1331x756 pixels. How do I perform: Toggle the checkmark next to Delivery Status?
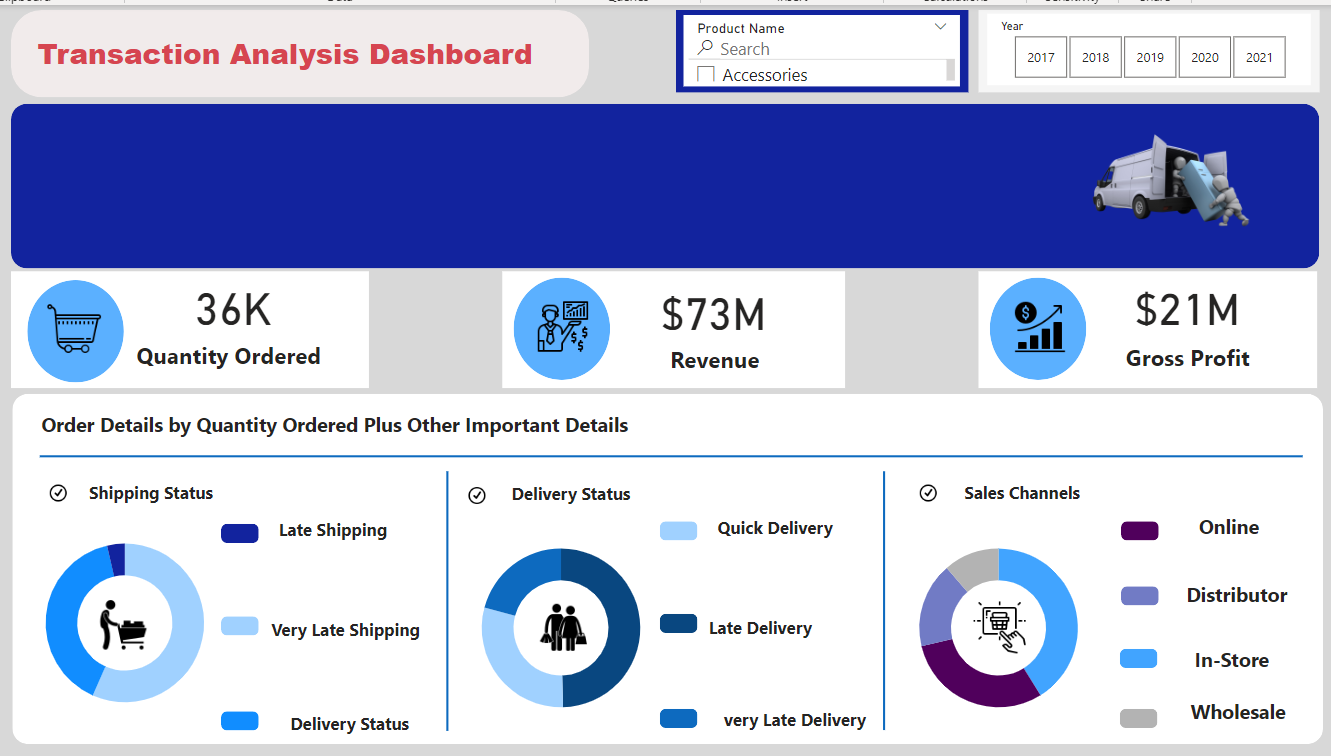[x=477, y=495]
